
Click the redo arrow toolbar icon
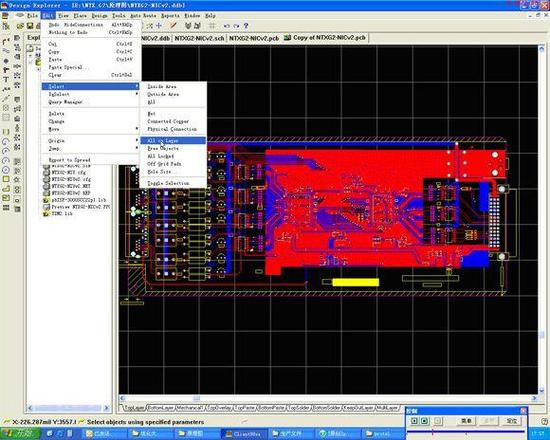click(x=236, y=26)
